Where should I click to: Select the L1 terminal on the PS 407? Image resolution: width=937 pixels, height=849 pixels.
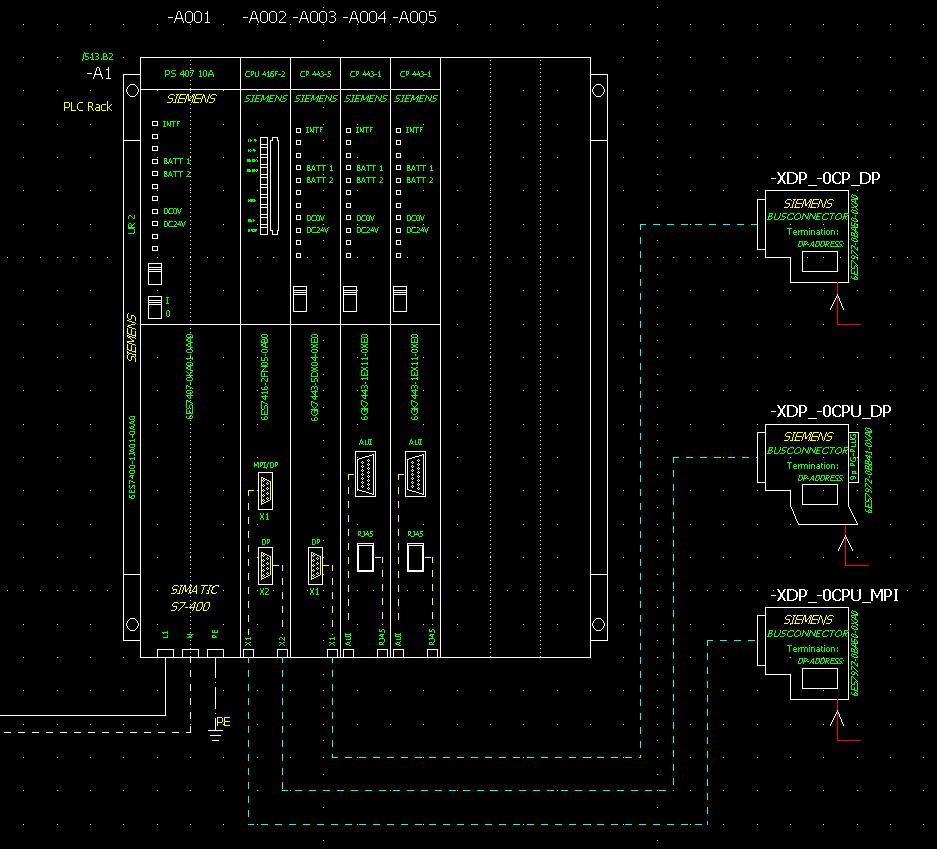pos(166,654)
